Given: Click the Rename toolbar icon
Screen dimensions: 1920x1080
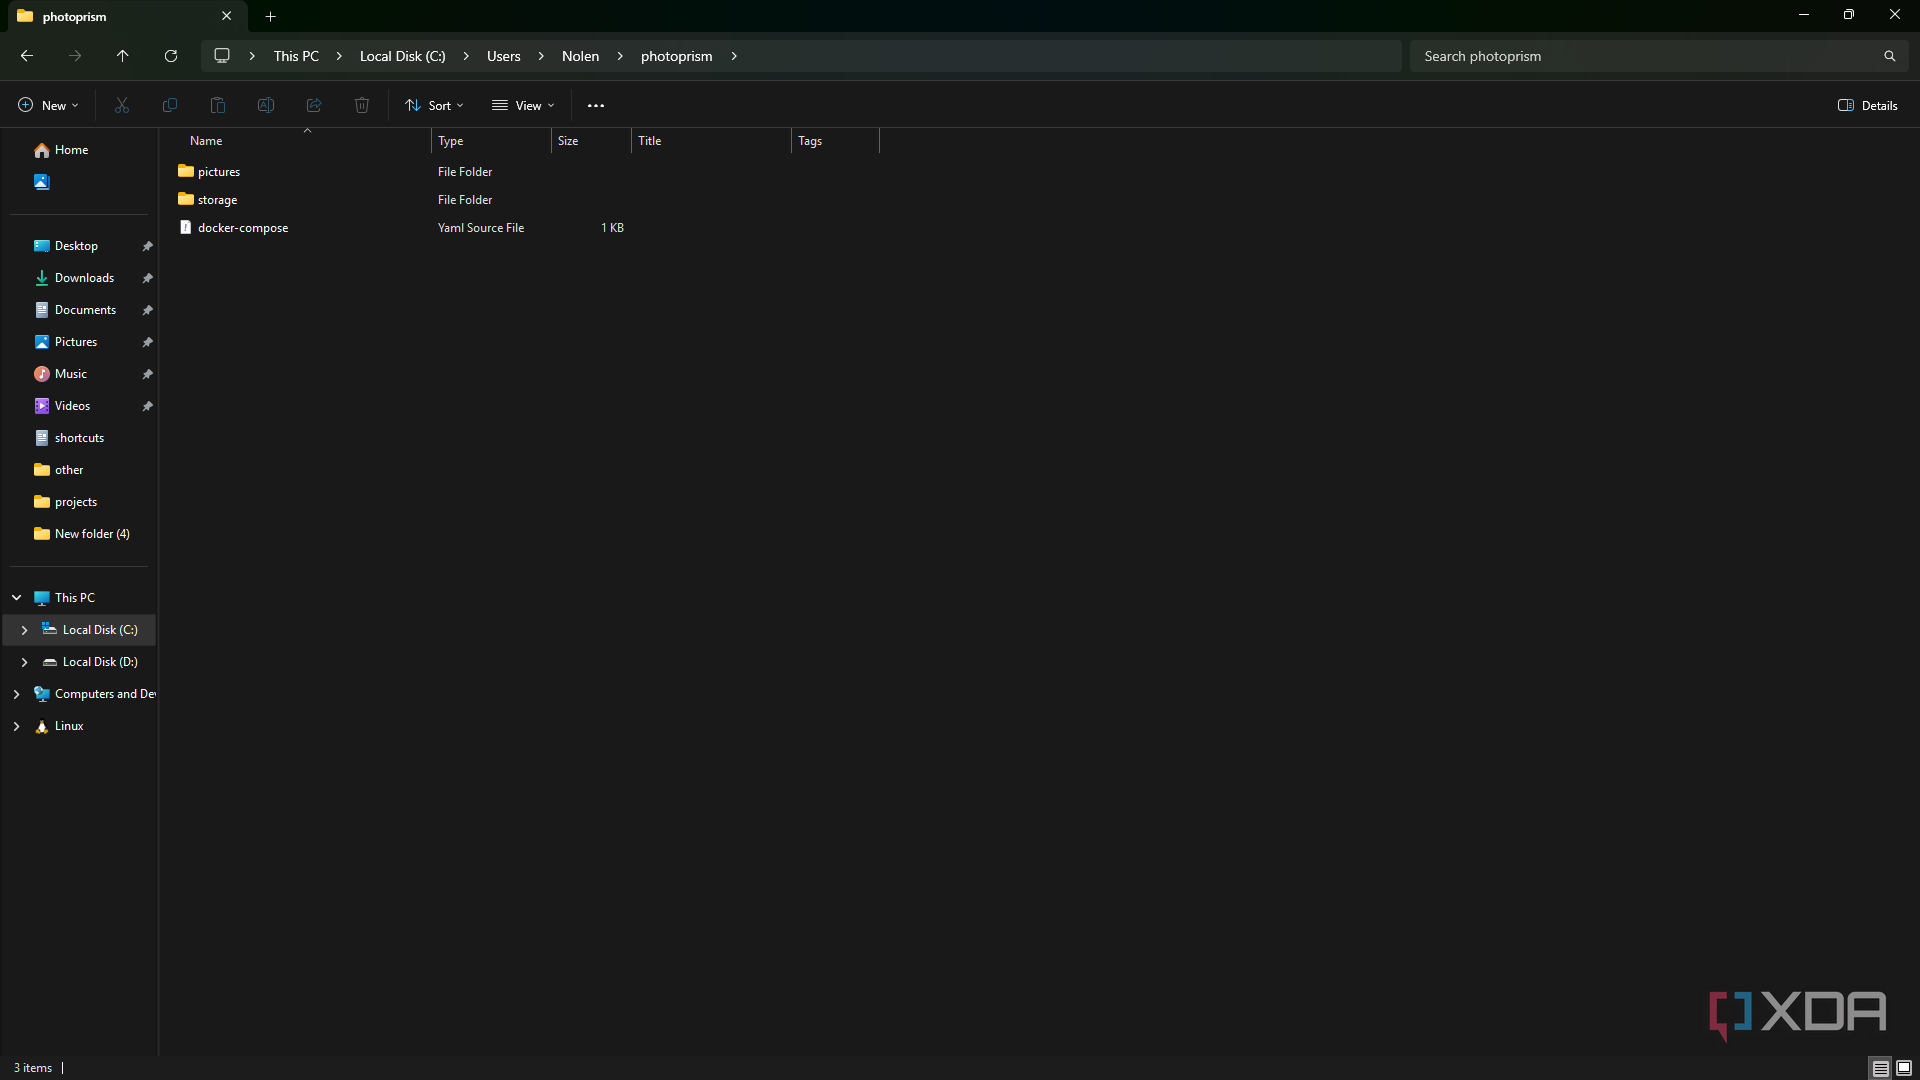Looking at the screenshot, I should (266, 105).
